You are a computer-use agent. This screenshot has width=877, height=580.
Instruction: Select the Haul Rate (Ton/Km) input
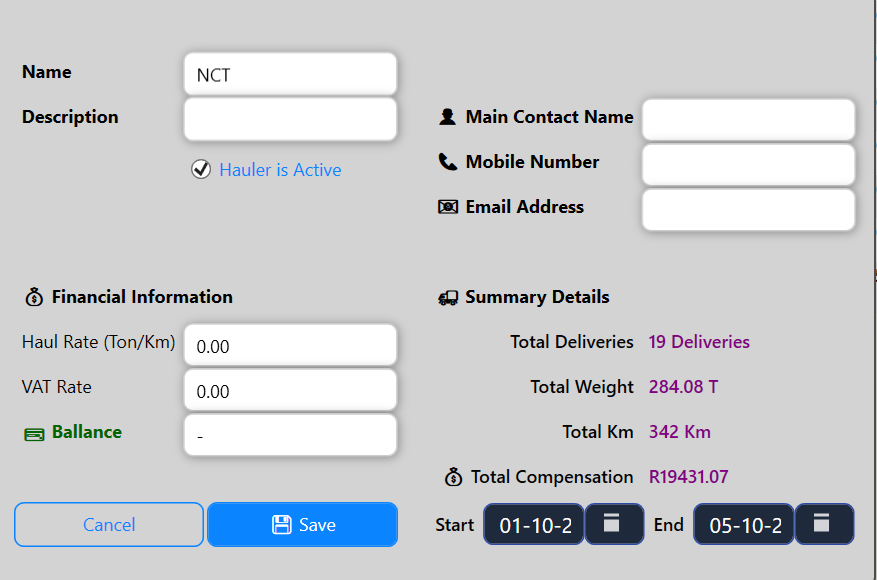click(x=290, y=345)
